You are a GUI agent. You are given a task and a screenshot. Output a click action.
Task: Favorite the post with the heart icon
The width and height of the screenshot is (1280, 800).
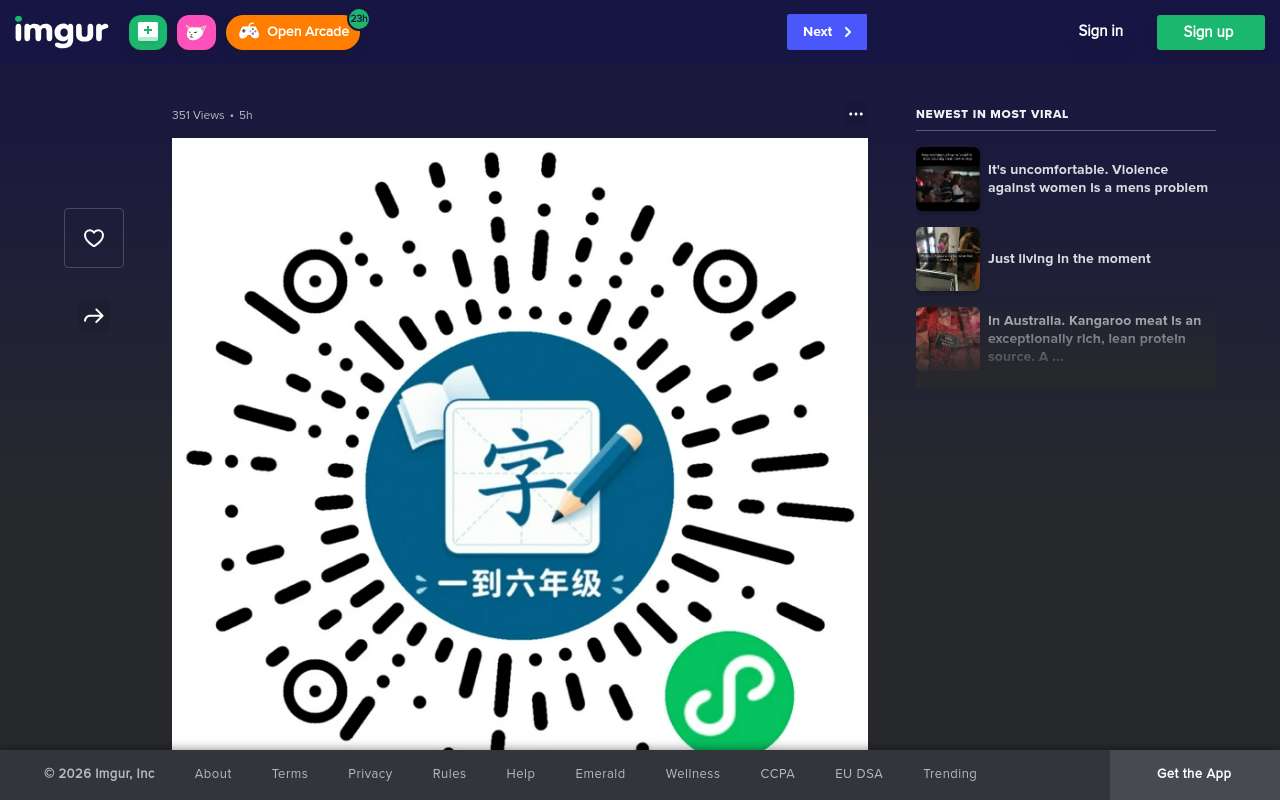click(x=94, y=238)
